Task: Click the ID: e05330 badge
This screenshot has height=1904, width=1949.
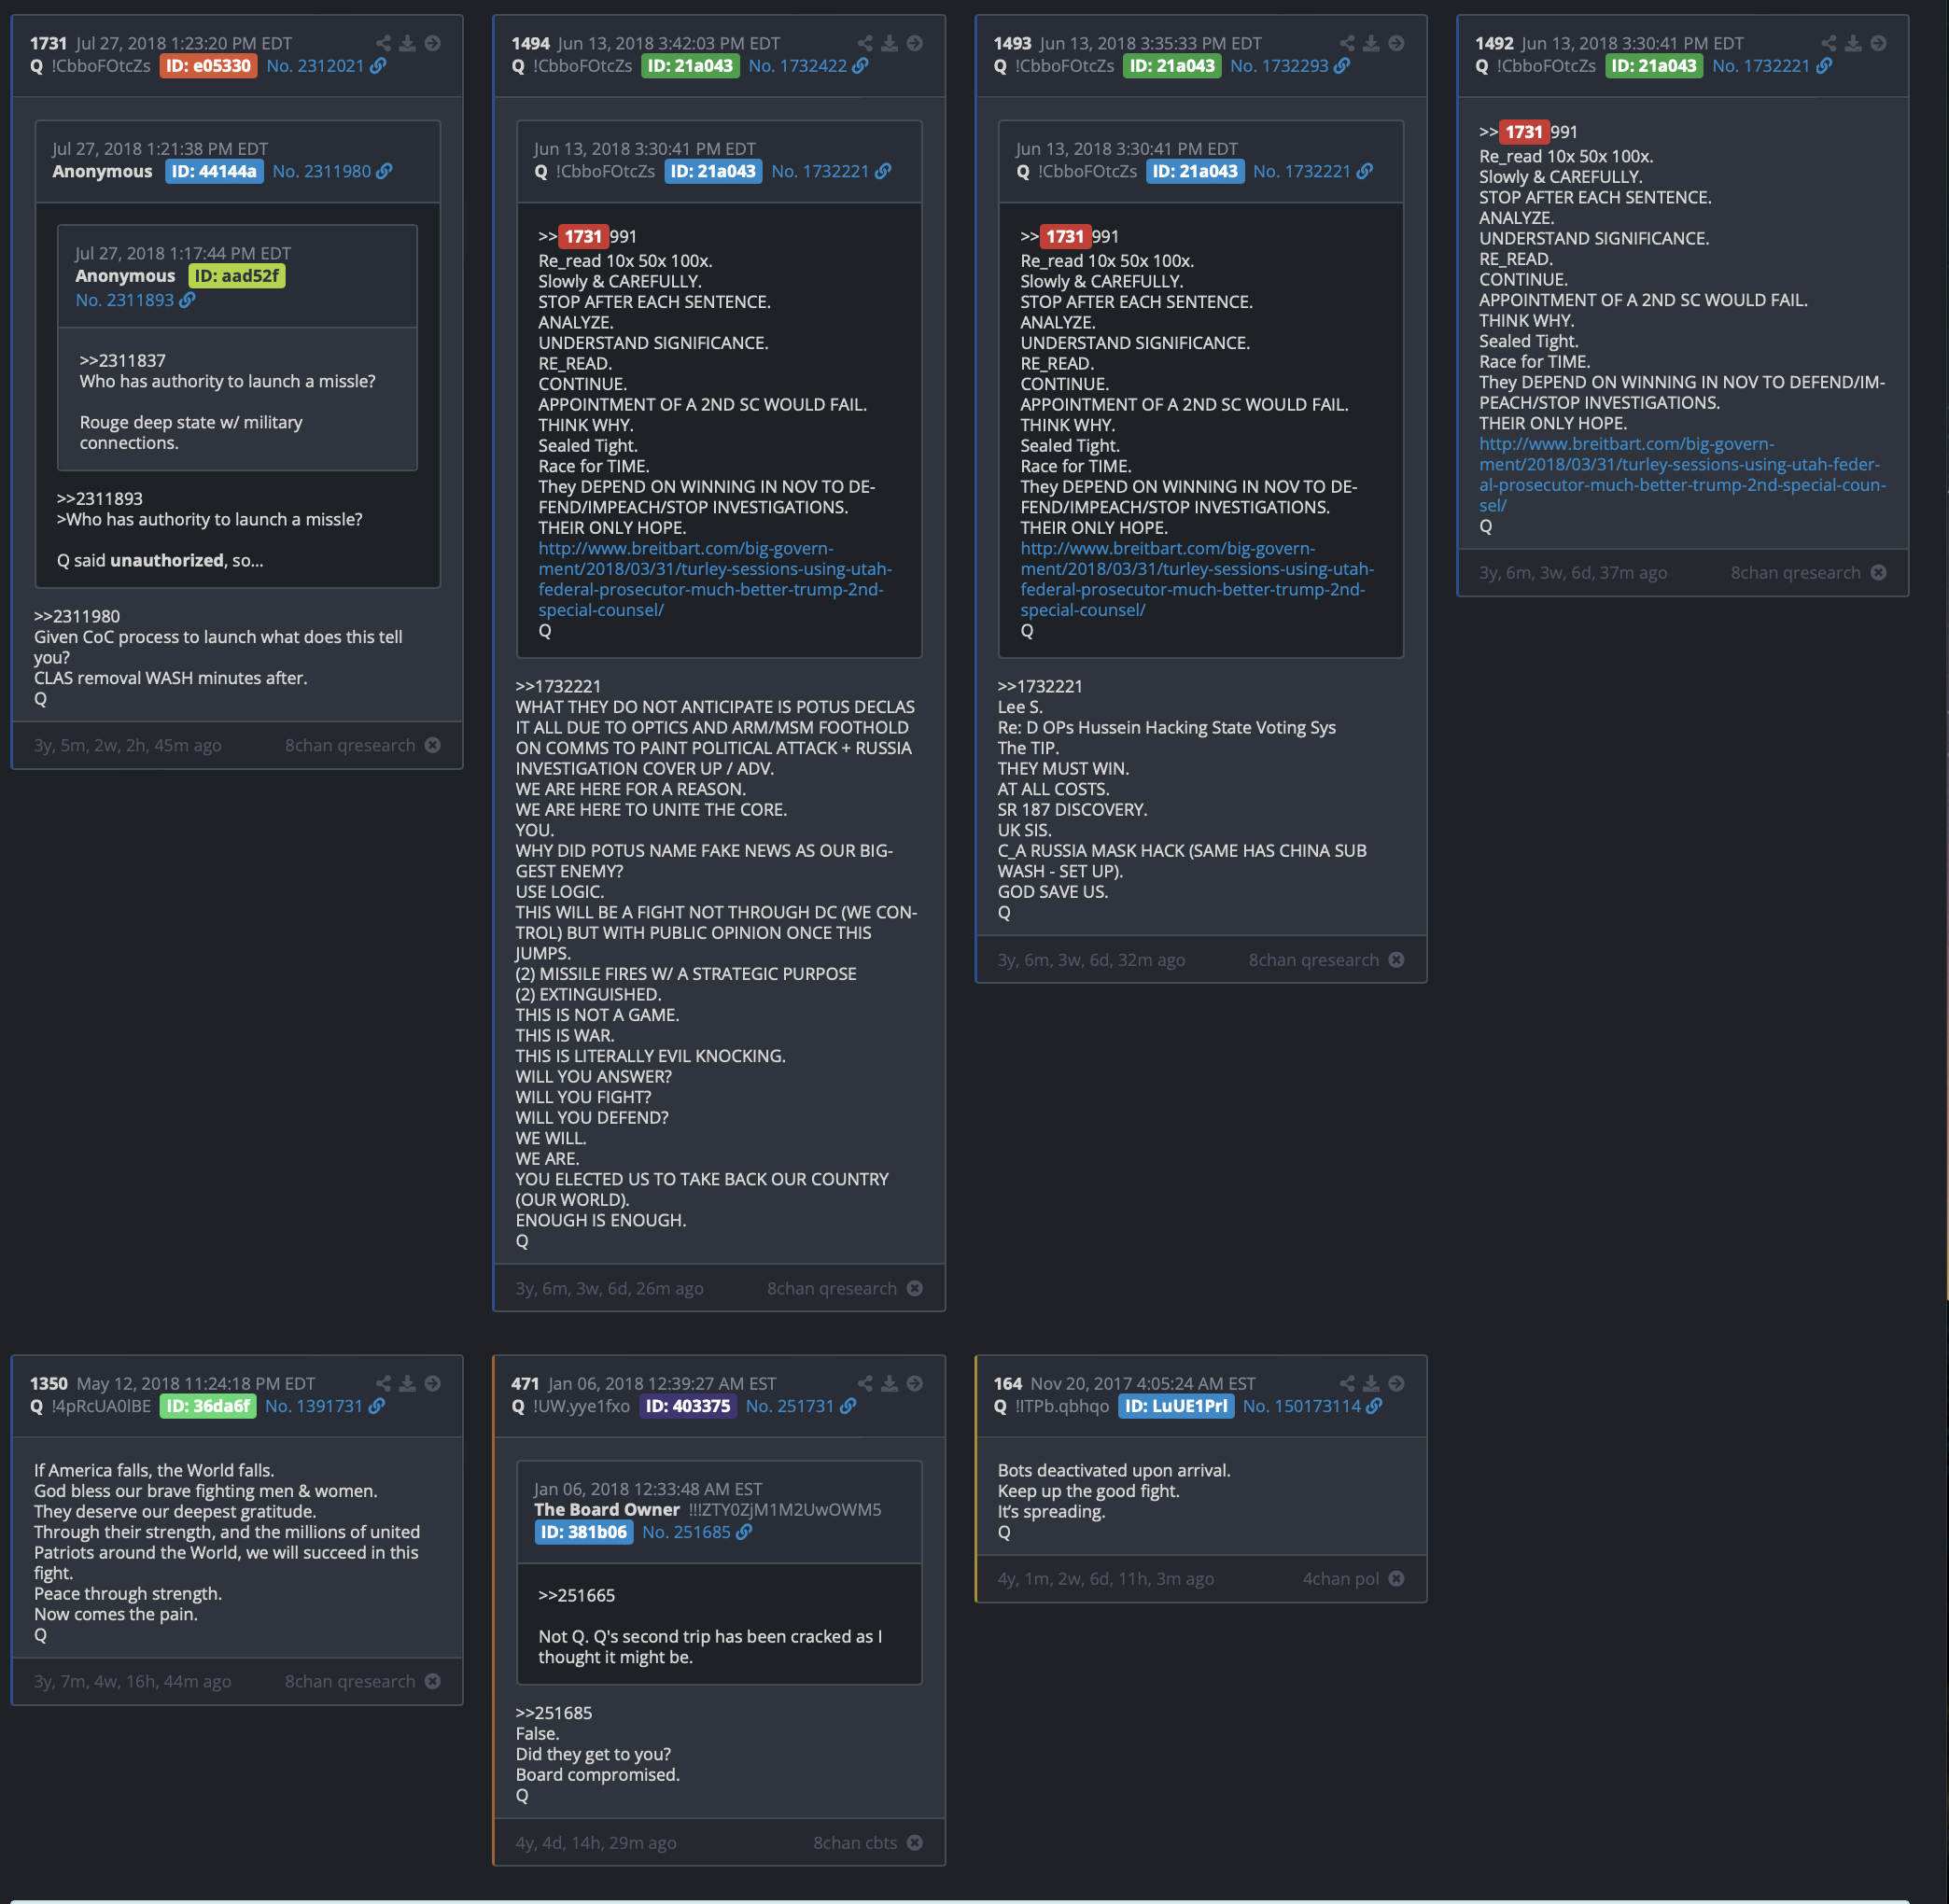Action: tap(208, 66)
